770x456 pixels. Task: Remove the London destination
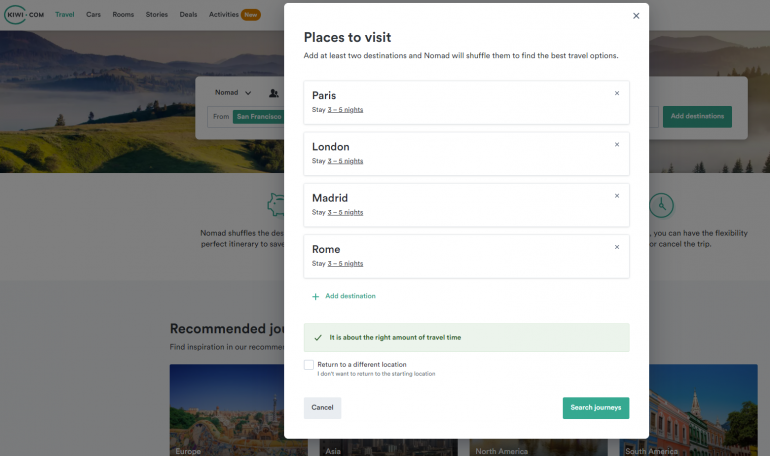617,144
